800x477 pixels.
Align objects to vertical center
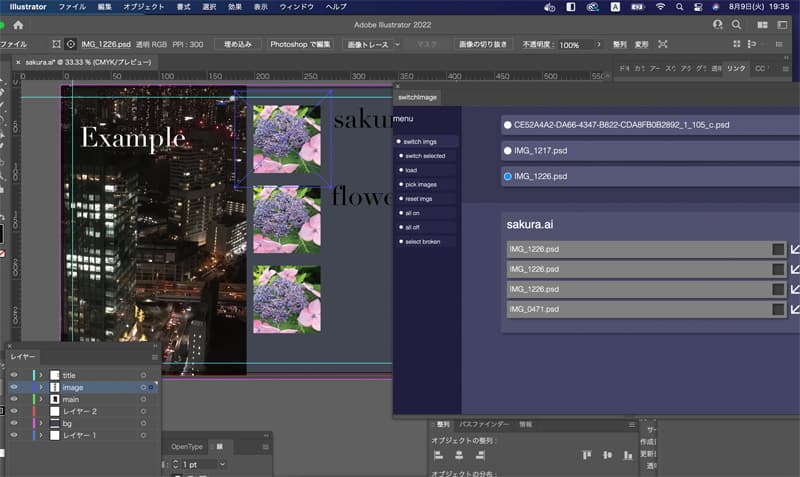click(607, 455)
